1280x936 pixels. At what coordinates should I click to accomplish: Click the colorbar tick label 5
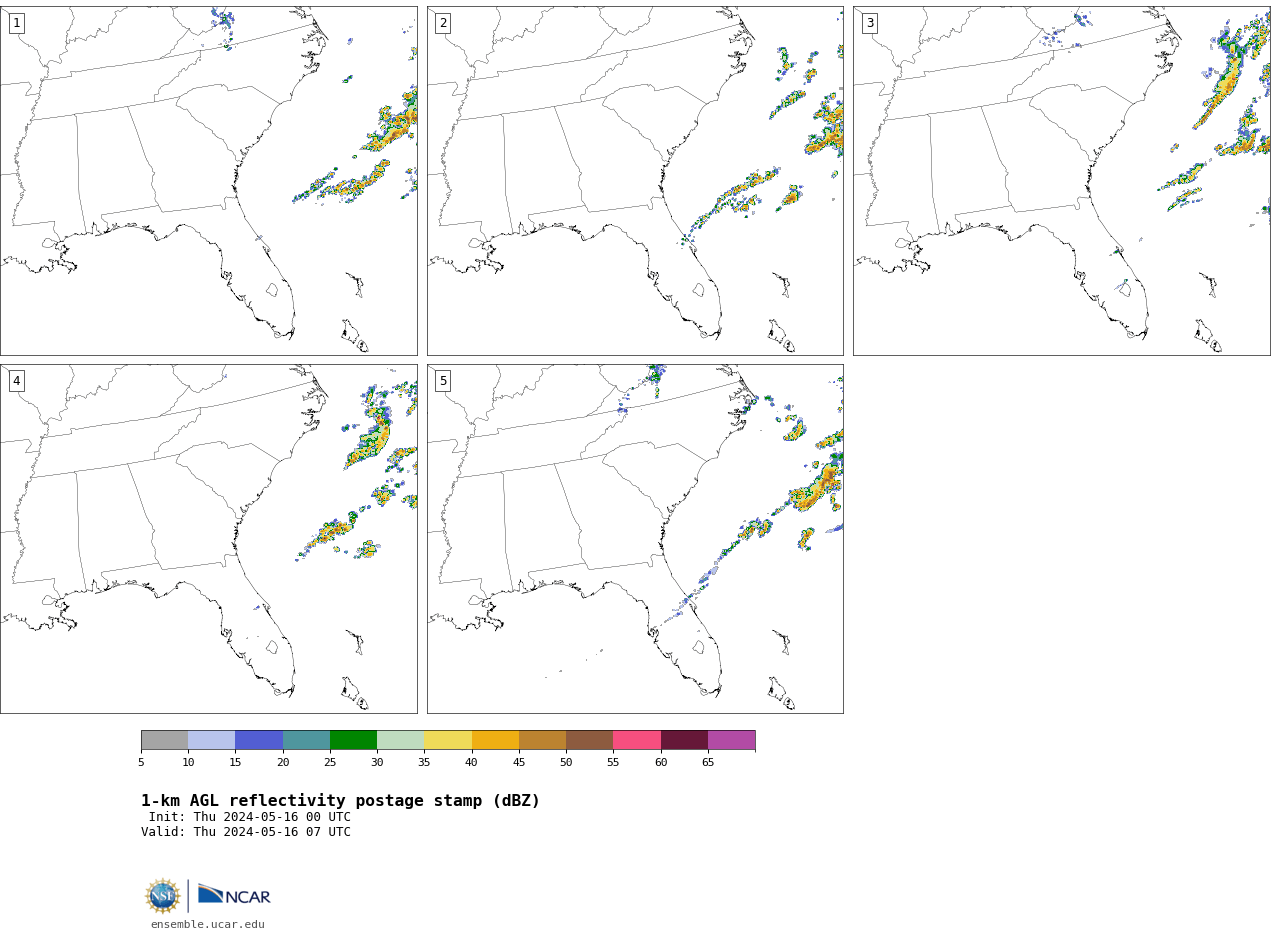(141, 763)
